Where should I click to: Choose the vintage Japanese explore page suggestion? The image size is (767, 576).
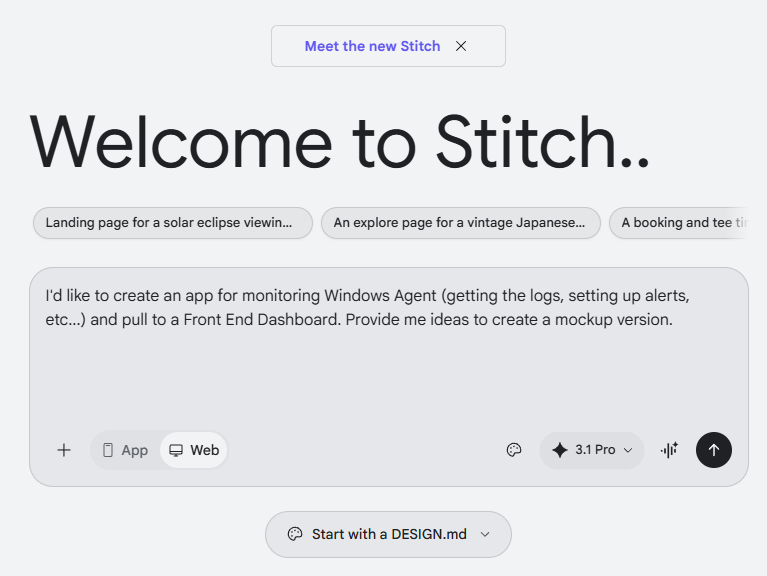click(x=461, y=223)
